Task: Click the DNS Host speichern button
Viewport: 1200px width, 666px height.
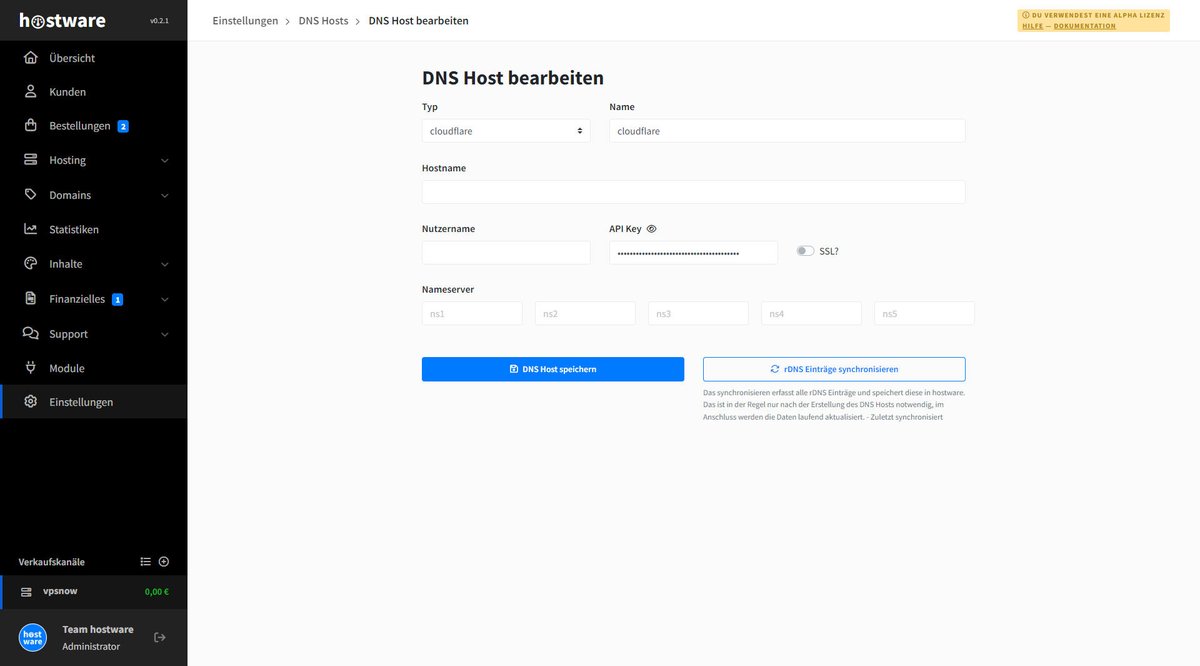Action: (x=553, y=369)
